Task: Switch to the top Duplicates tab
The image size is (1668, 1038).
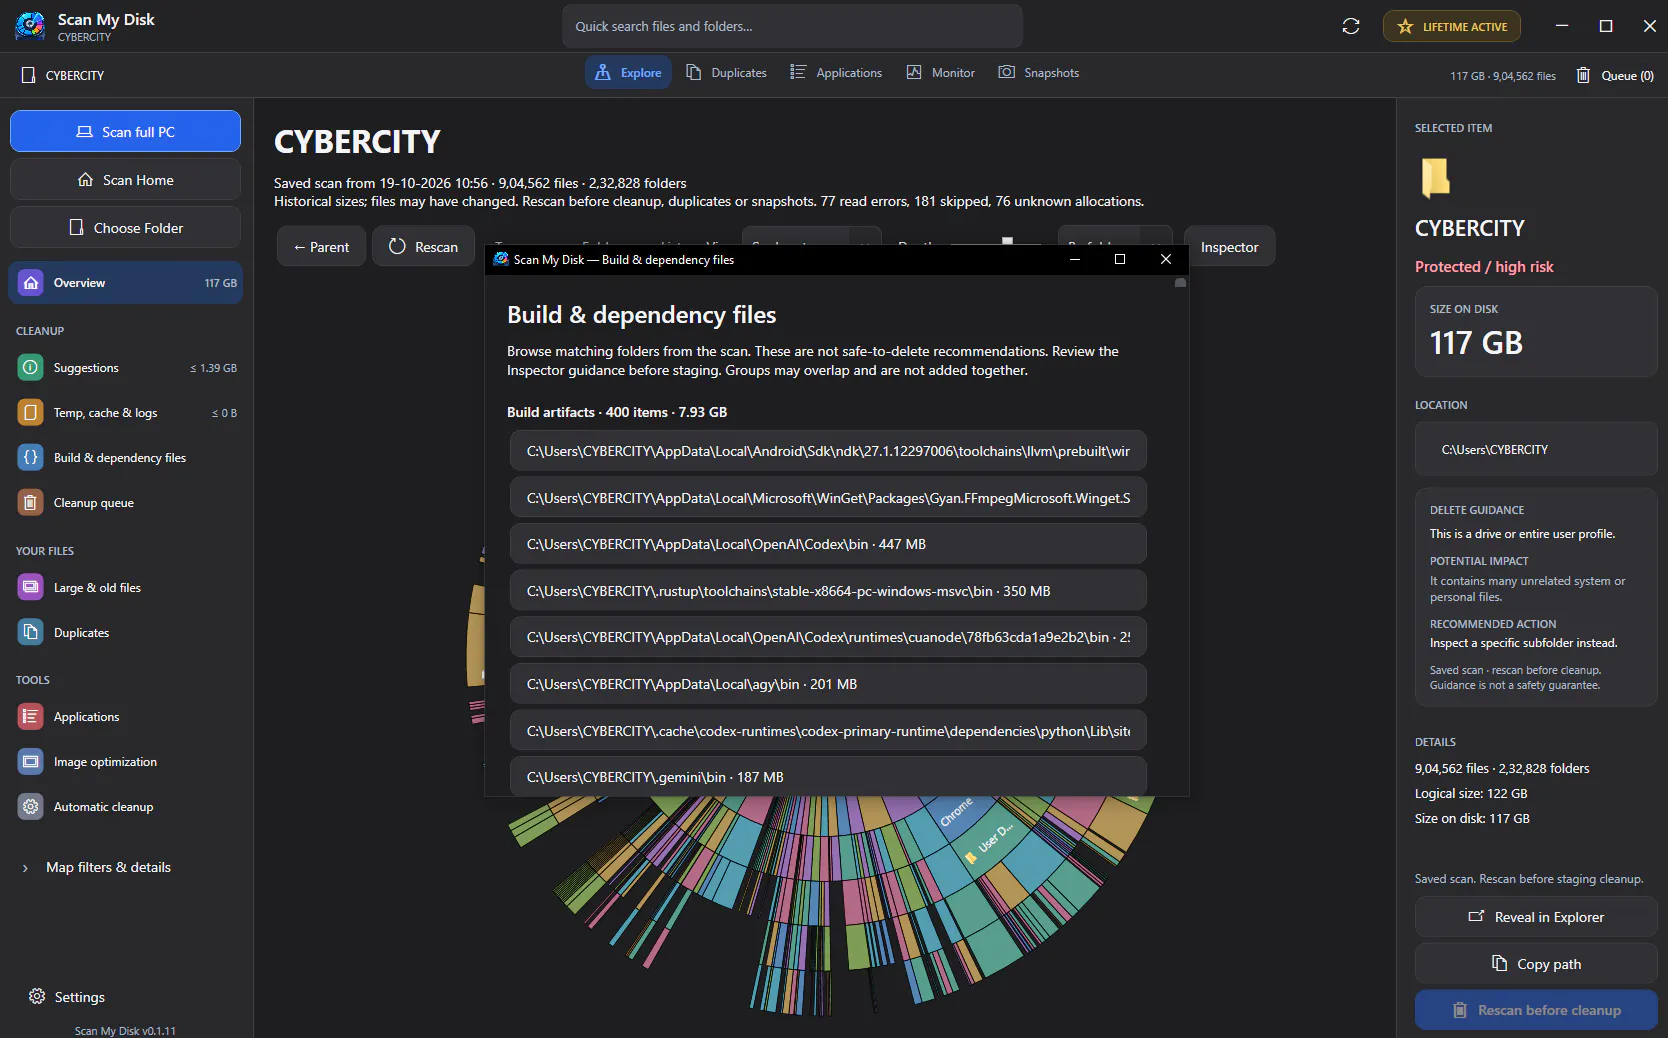Action: click(726, 73)
